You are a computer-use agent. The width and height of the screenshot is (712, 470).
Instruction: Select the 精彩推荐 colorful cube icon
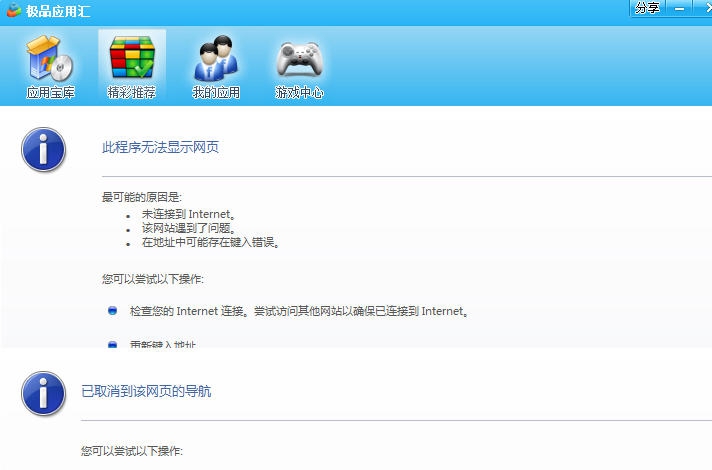click(132, 58)
